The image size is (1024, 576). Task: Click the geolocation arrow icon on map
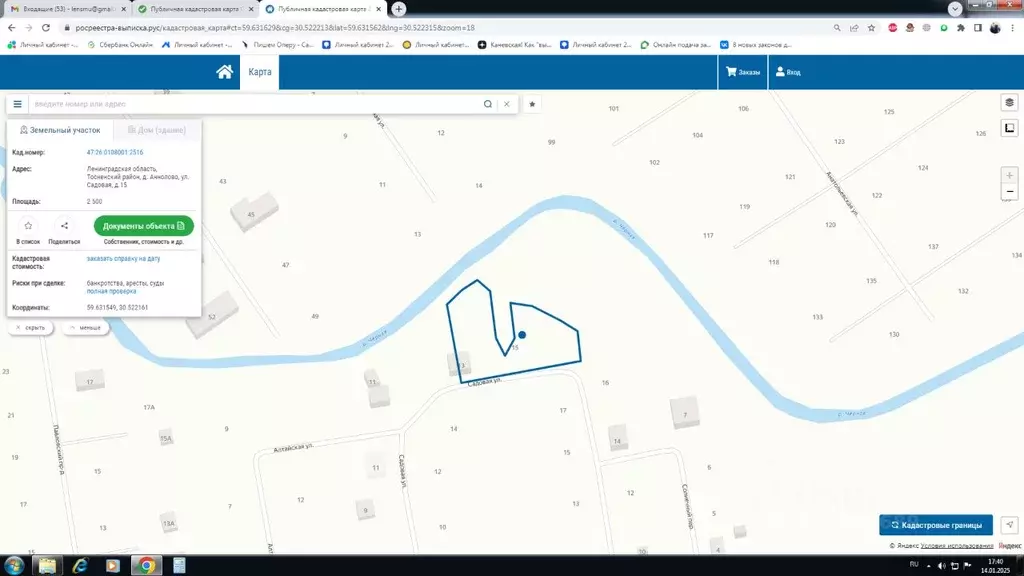1009,525
